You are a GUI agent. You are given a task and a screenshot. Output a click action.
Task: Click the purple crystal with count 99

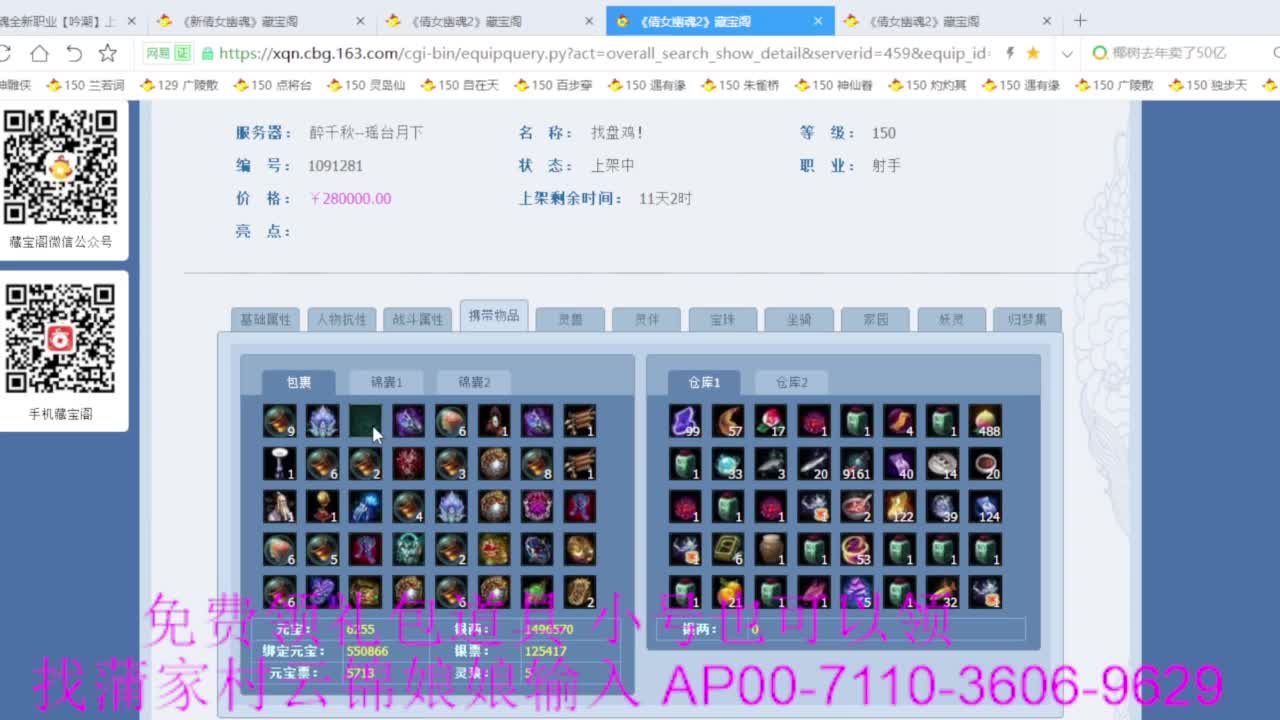coord(686,421)
